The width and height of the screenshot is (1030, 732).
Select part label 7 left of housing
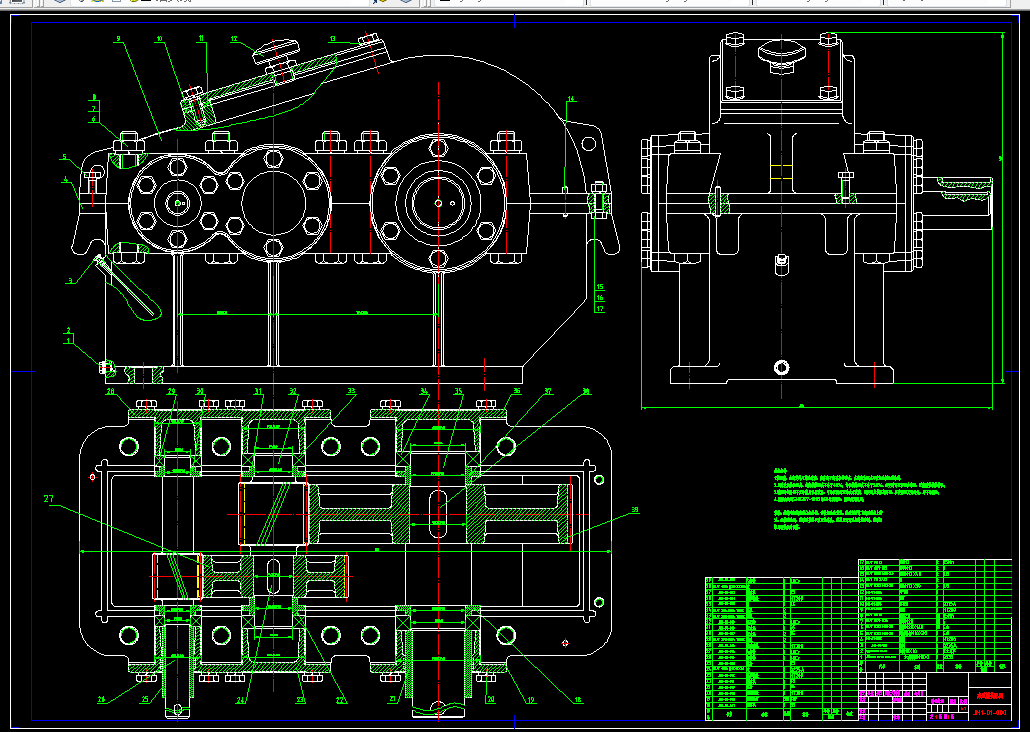pyautogui.click(x=94, y=108)
